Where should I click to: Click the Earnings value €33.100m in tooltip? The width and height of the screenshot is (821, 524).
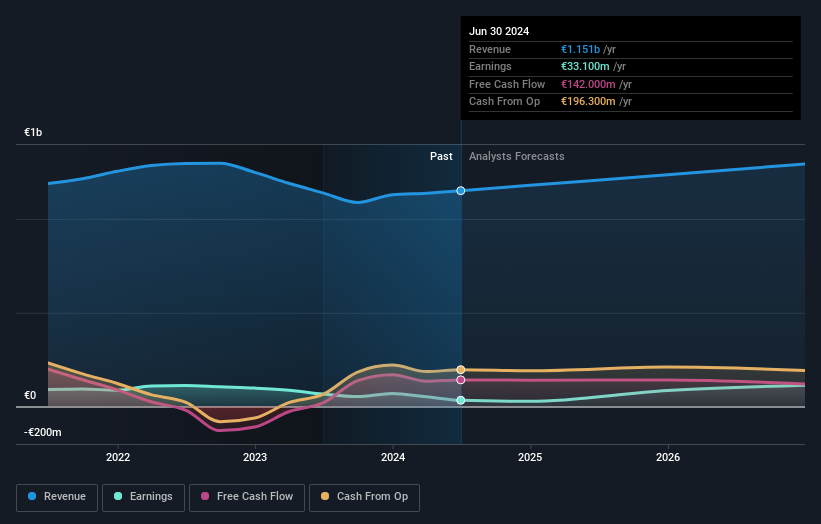[585, 66]
